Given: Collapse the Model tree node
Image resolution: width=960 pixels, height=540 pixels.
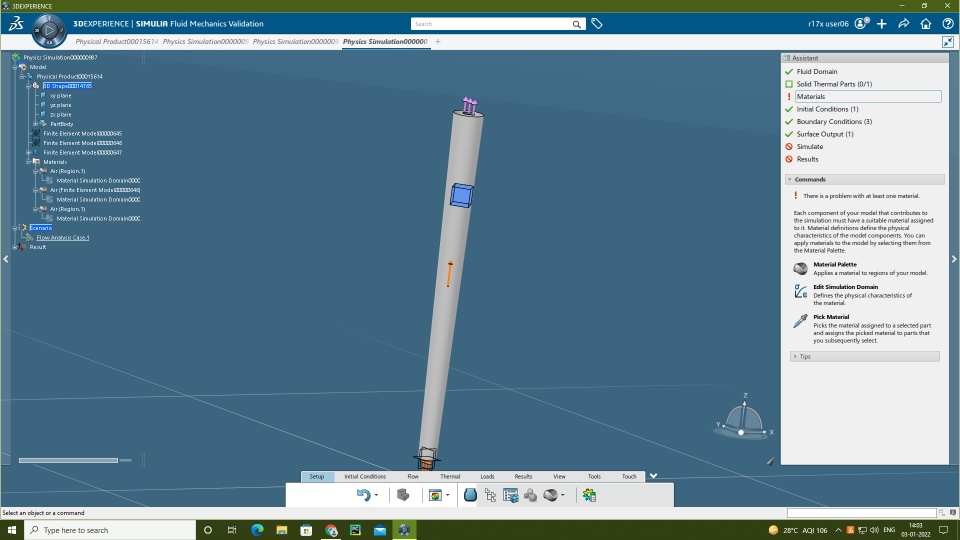Looking at the screenshot, I should tap(15, 67).
